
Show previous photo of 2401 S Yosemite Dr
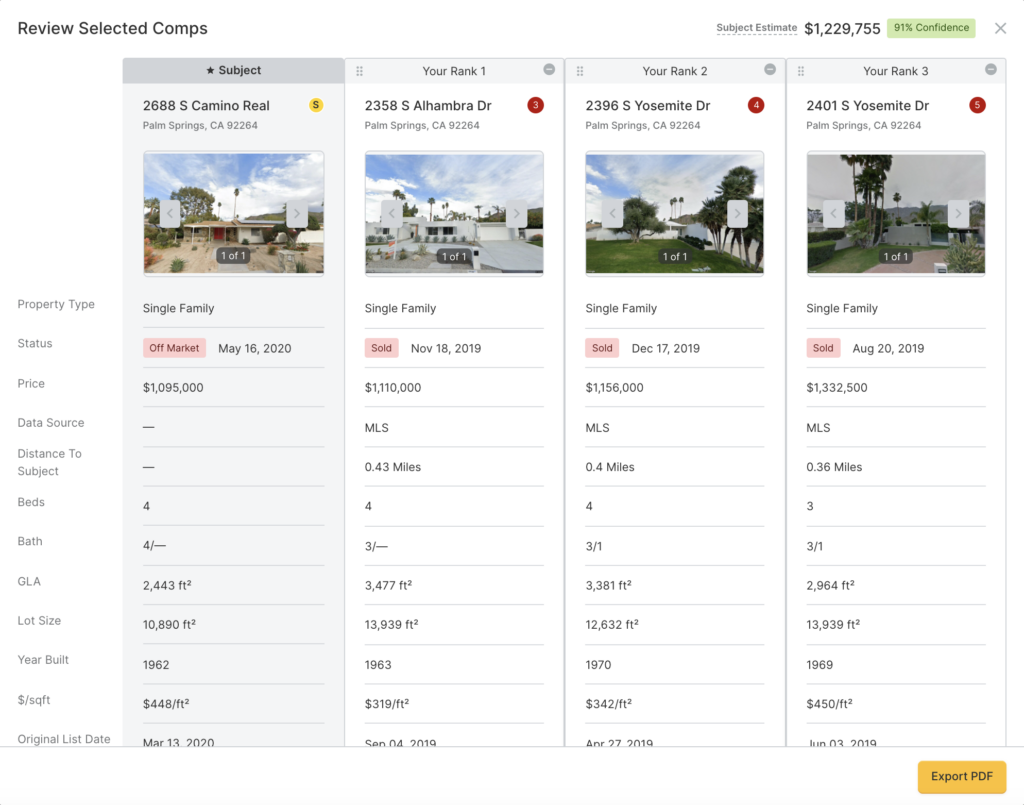pyautogui.click(x=834, y=213)
